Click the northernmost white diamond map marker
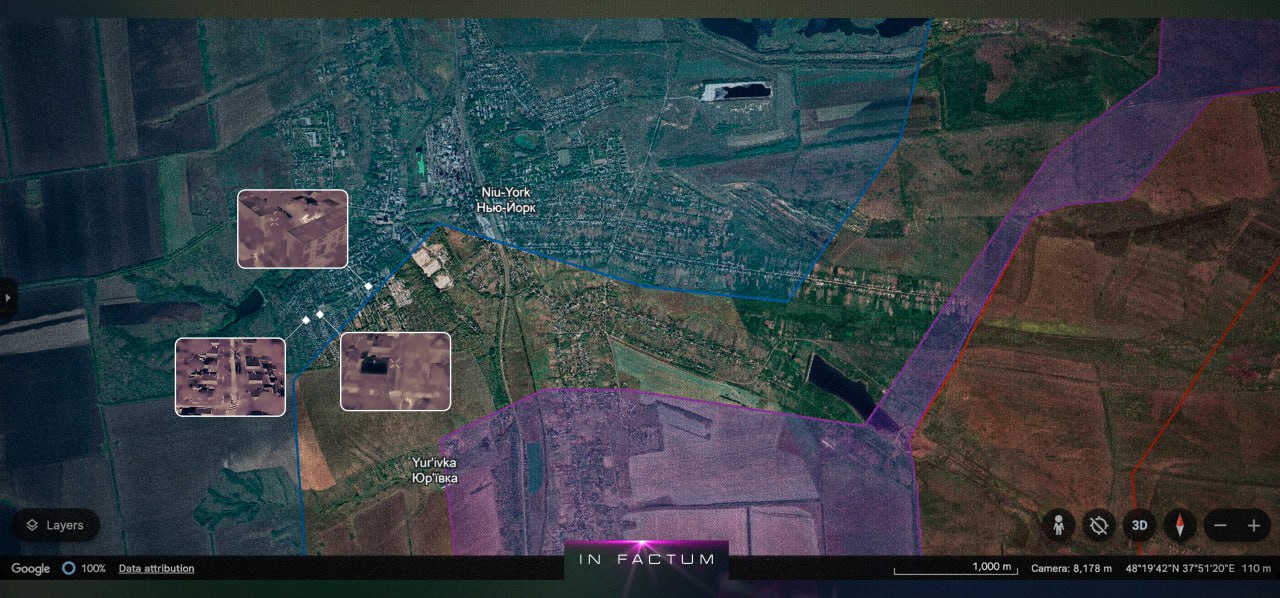Screen dimensions: 1280x598 (368, 286)
